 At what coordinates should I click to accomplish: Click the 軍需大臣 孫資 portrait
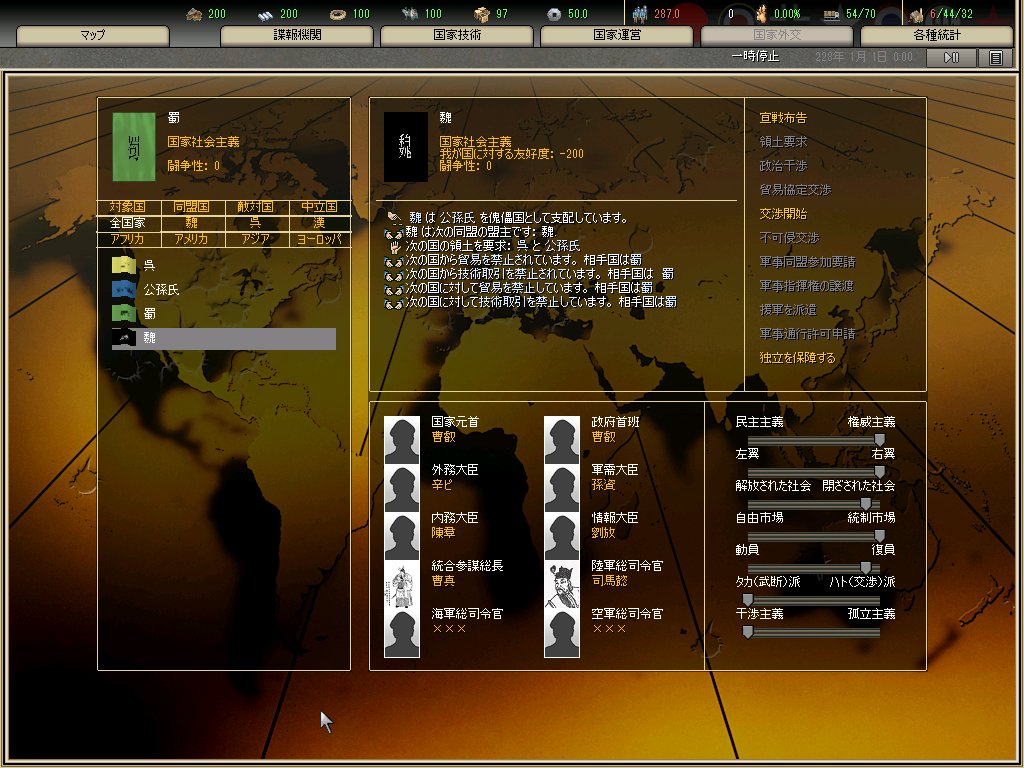(562, 488)
